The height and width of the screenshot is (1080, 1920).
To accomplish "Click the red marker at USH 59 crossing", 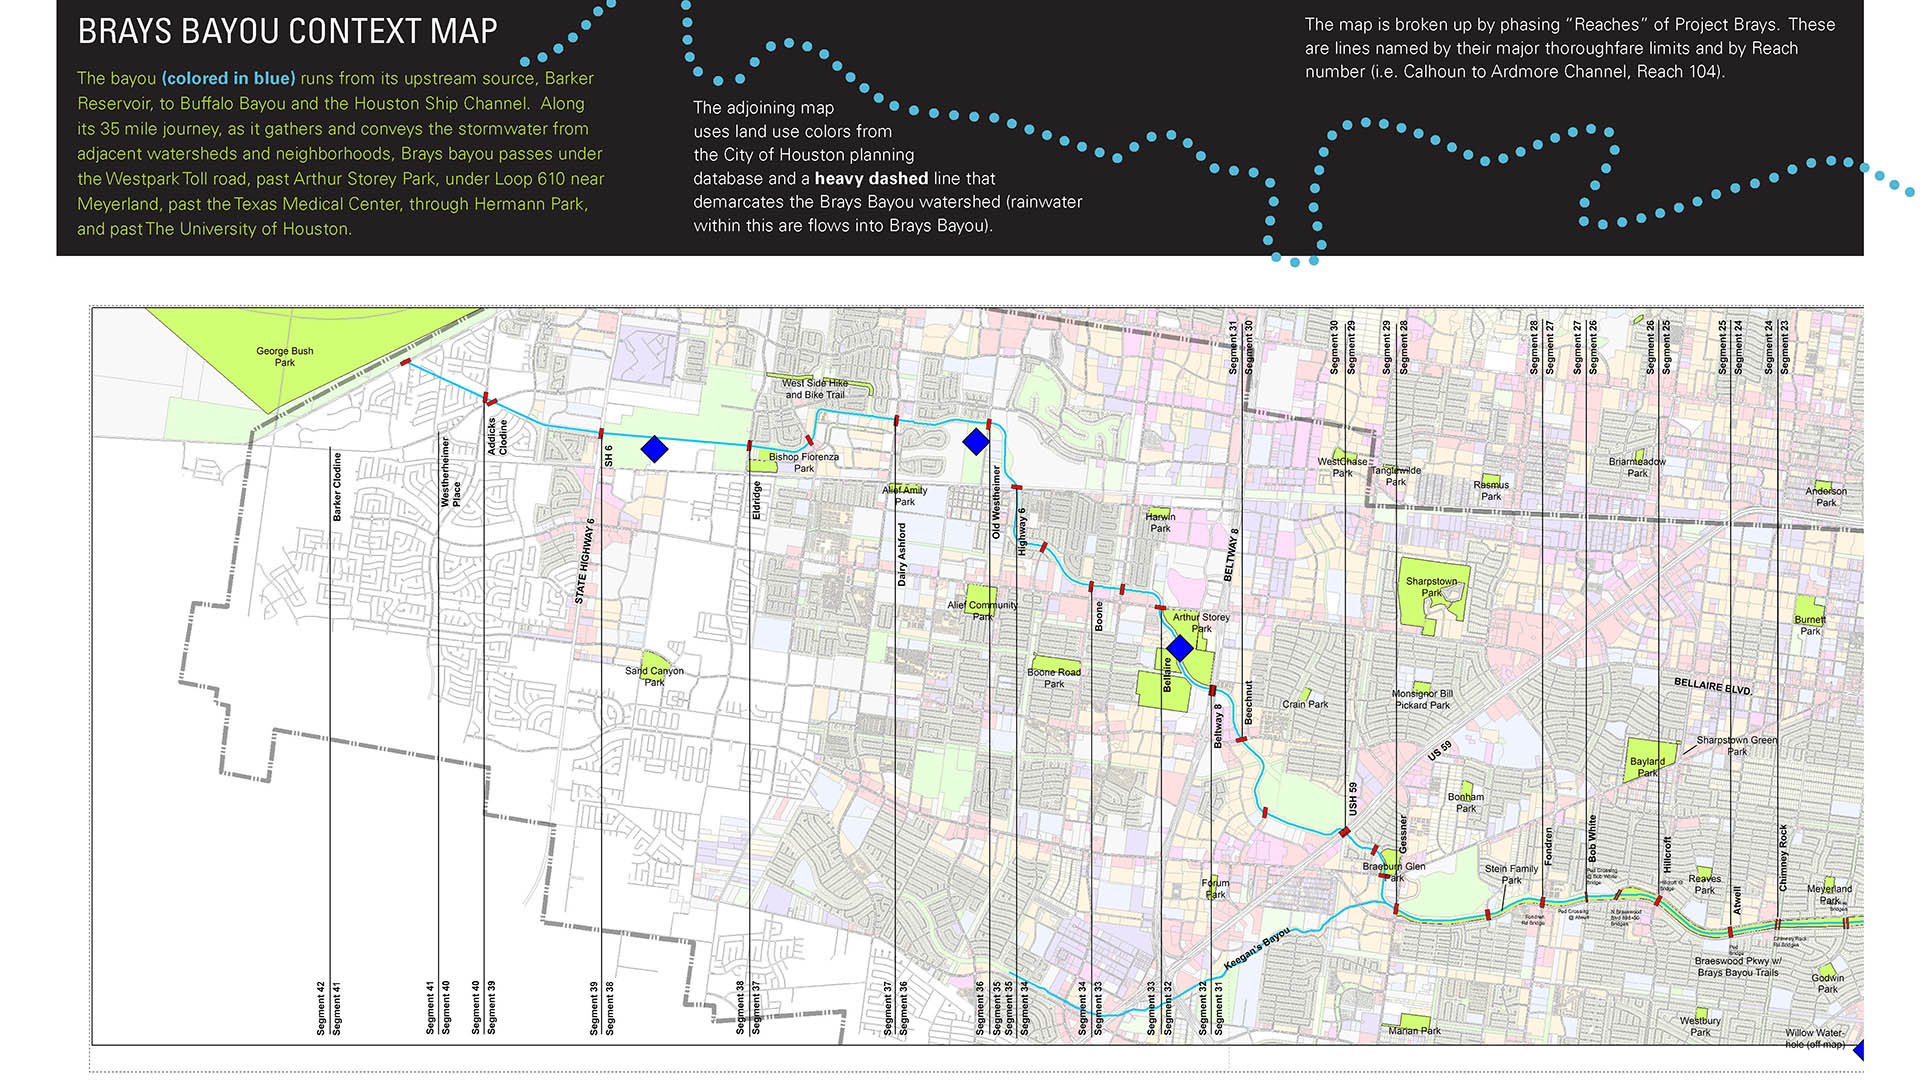I will pos(1345,831).
